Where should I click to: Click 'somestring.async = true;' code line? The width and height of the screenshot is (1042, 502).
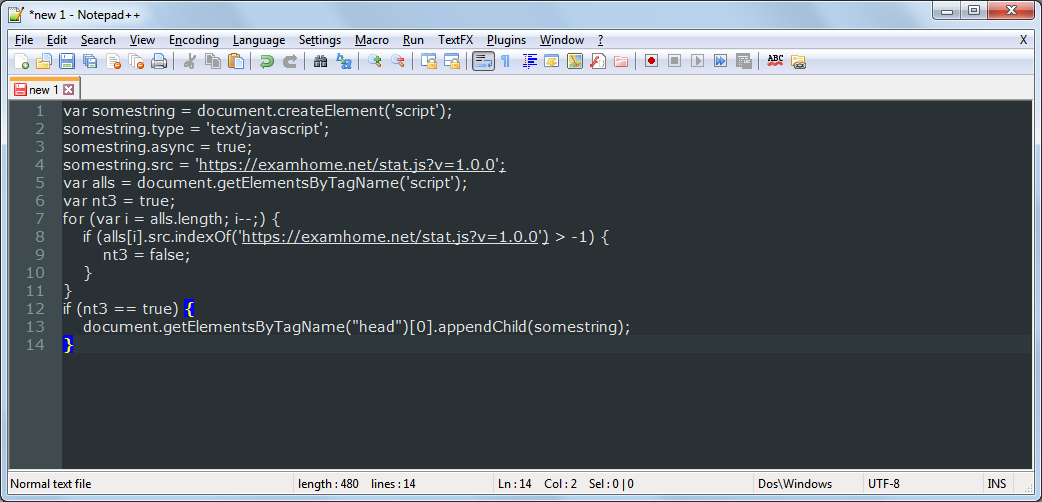click(x=157, y=146)
